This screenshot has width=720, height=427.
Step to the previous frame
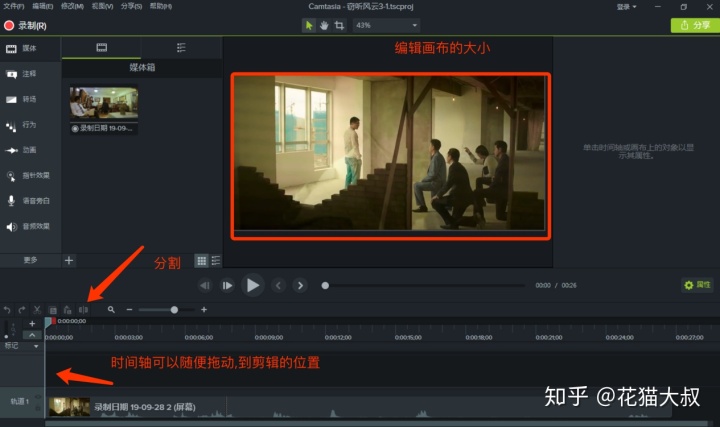(x=205, y=286)
